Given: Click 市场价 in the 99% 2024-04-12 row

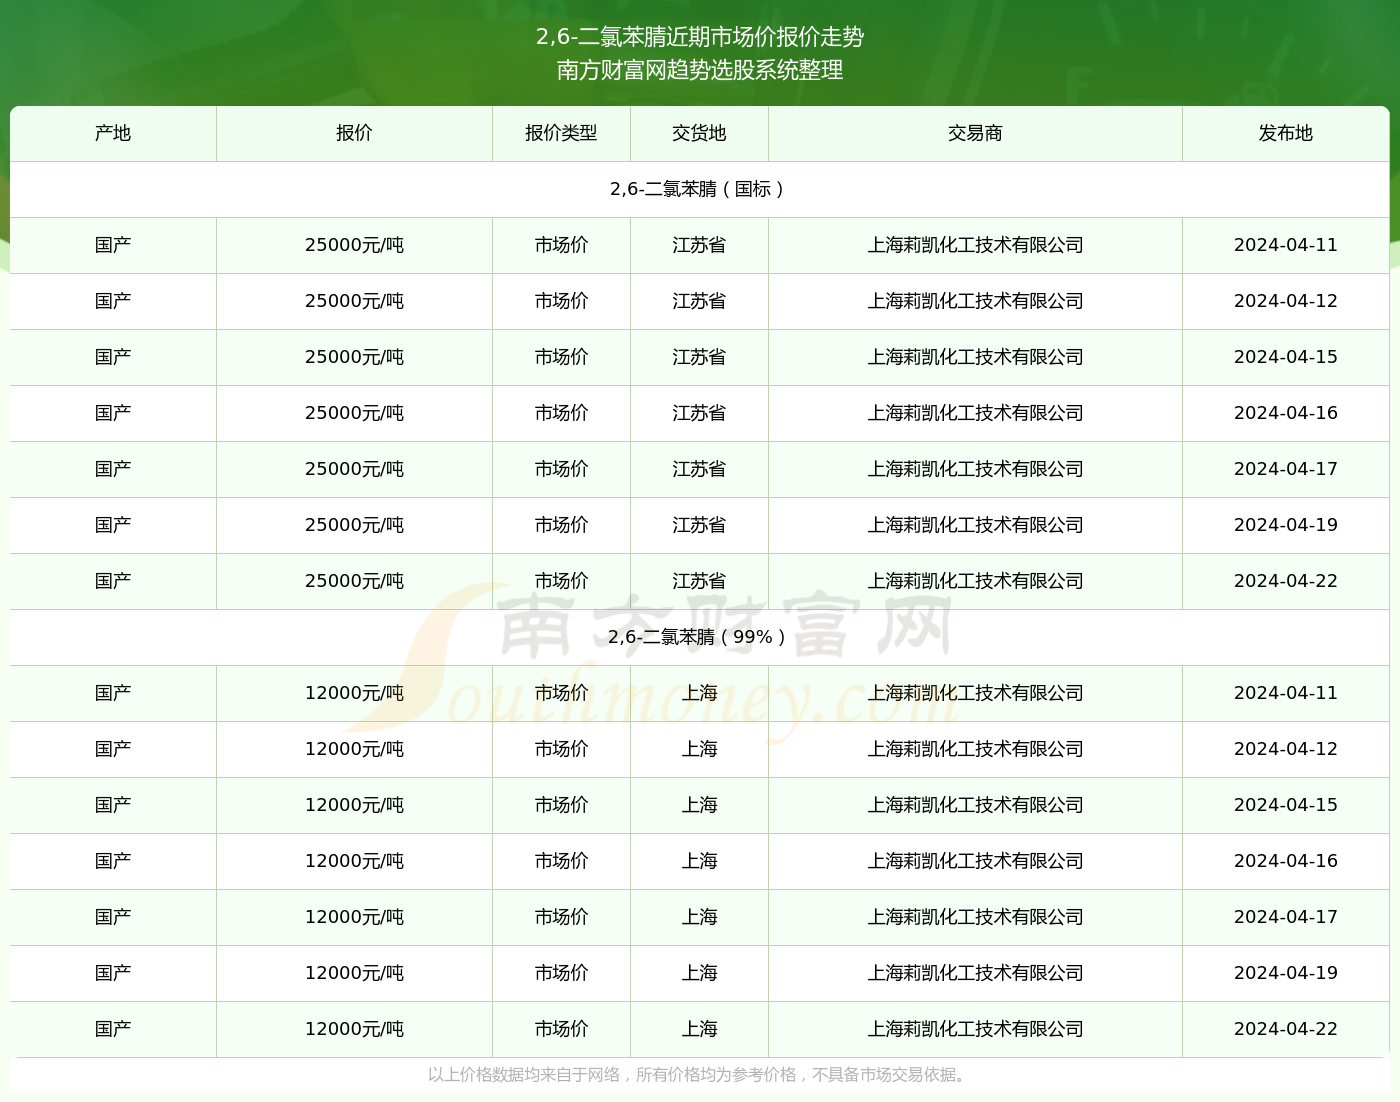Looking at the screenshot, I should (x=561, y=749).
